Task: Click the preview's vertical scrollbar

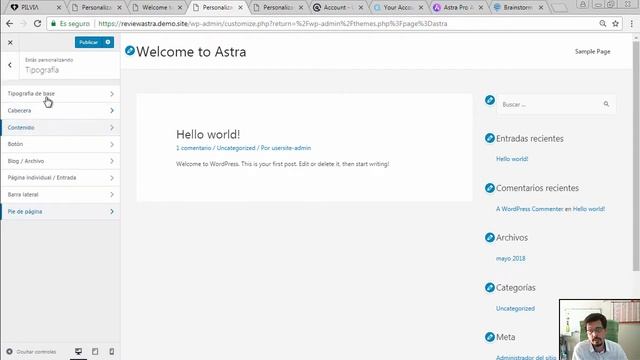Action: pyautogui.click(x=636, y=155)
